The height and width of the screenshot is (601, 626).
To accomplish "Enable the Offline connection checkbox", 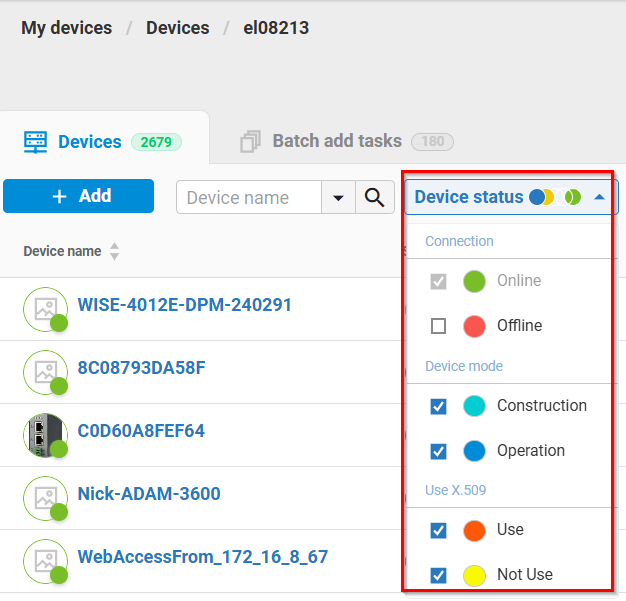I will pos(438,326).
